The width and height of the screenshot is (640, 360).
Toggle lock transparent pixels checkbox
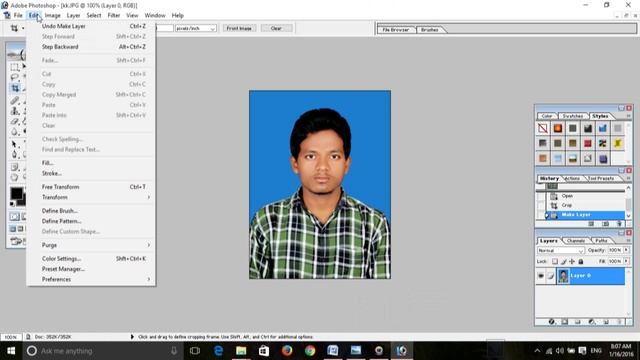click(555, 261)
